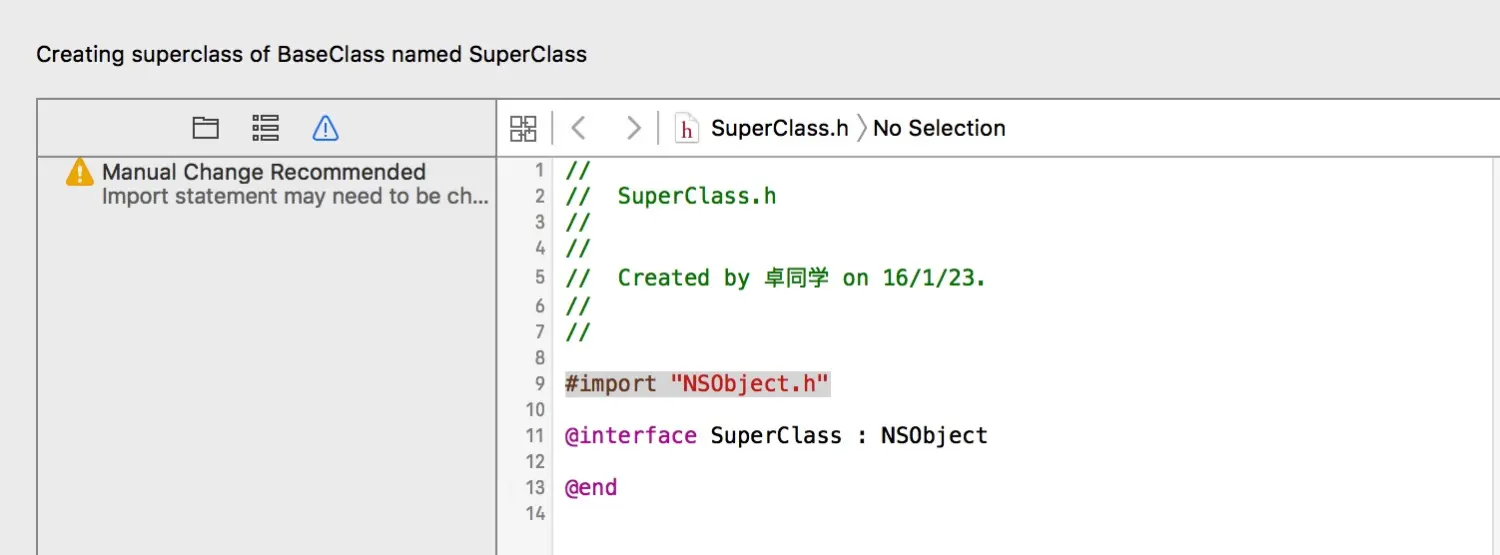Image resolution: width=1500 pixels, height=555 pixels.
Task: Click NSObject in the interface declaration
Action: tap(934, 435)
